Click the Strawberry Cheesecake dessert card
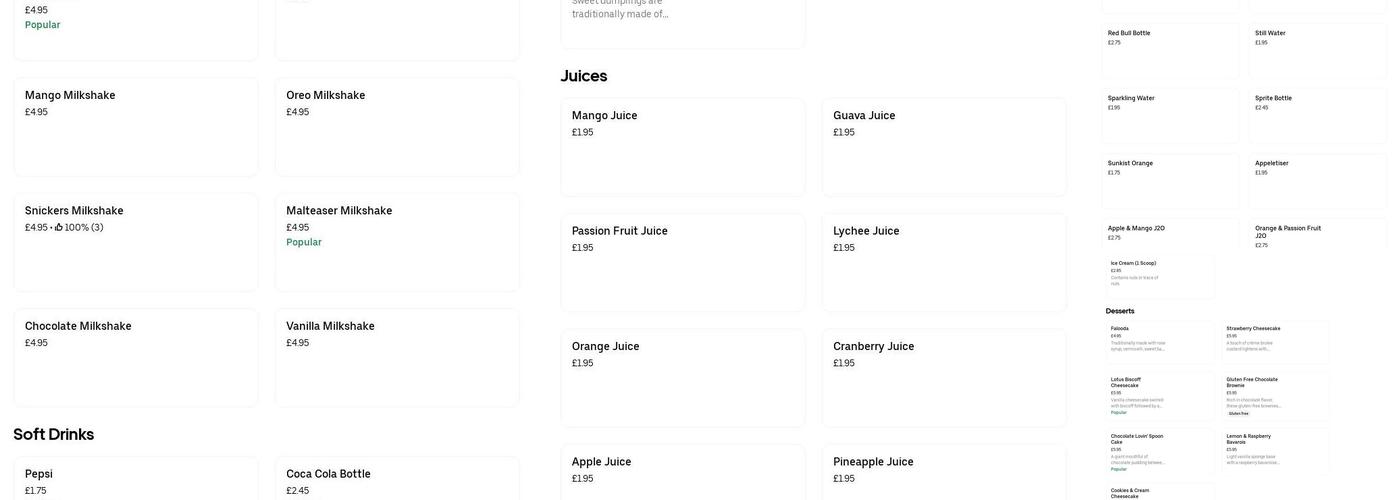The height and width of the screenshot is (500, 1400). [1277, 341]
